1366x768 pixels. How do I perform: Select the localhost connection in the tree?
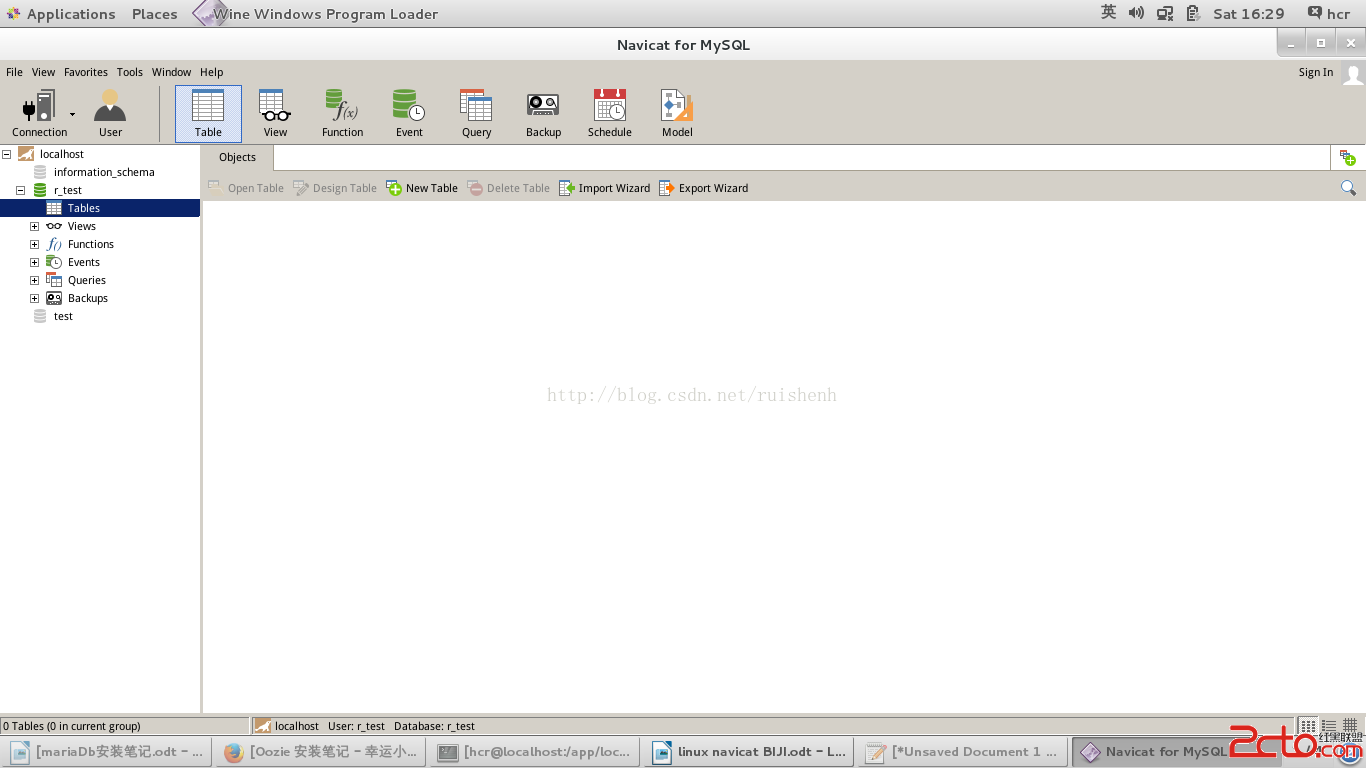[61, 154]
